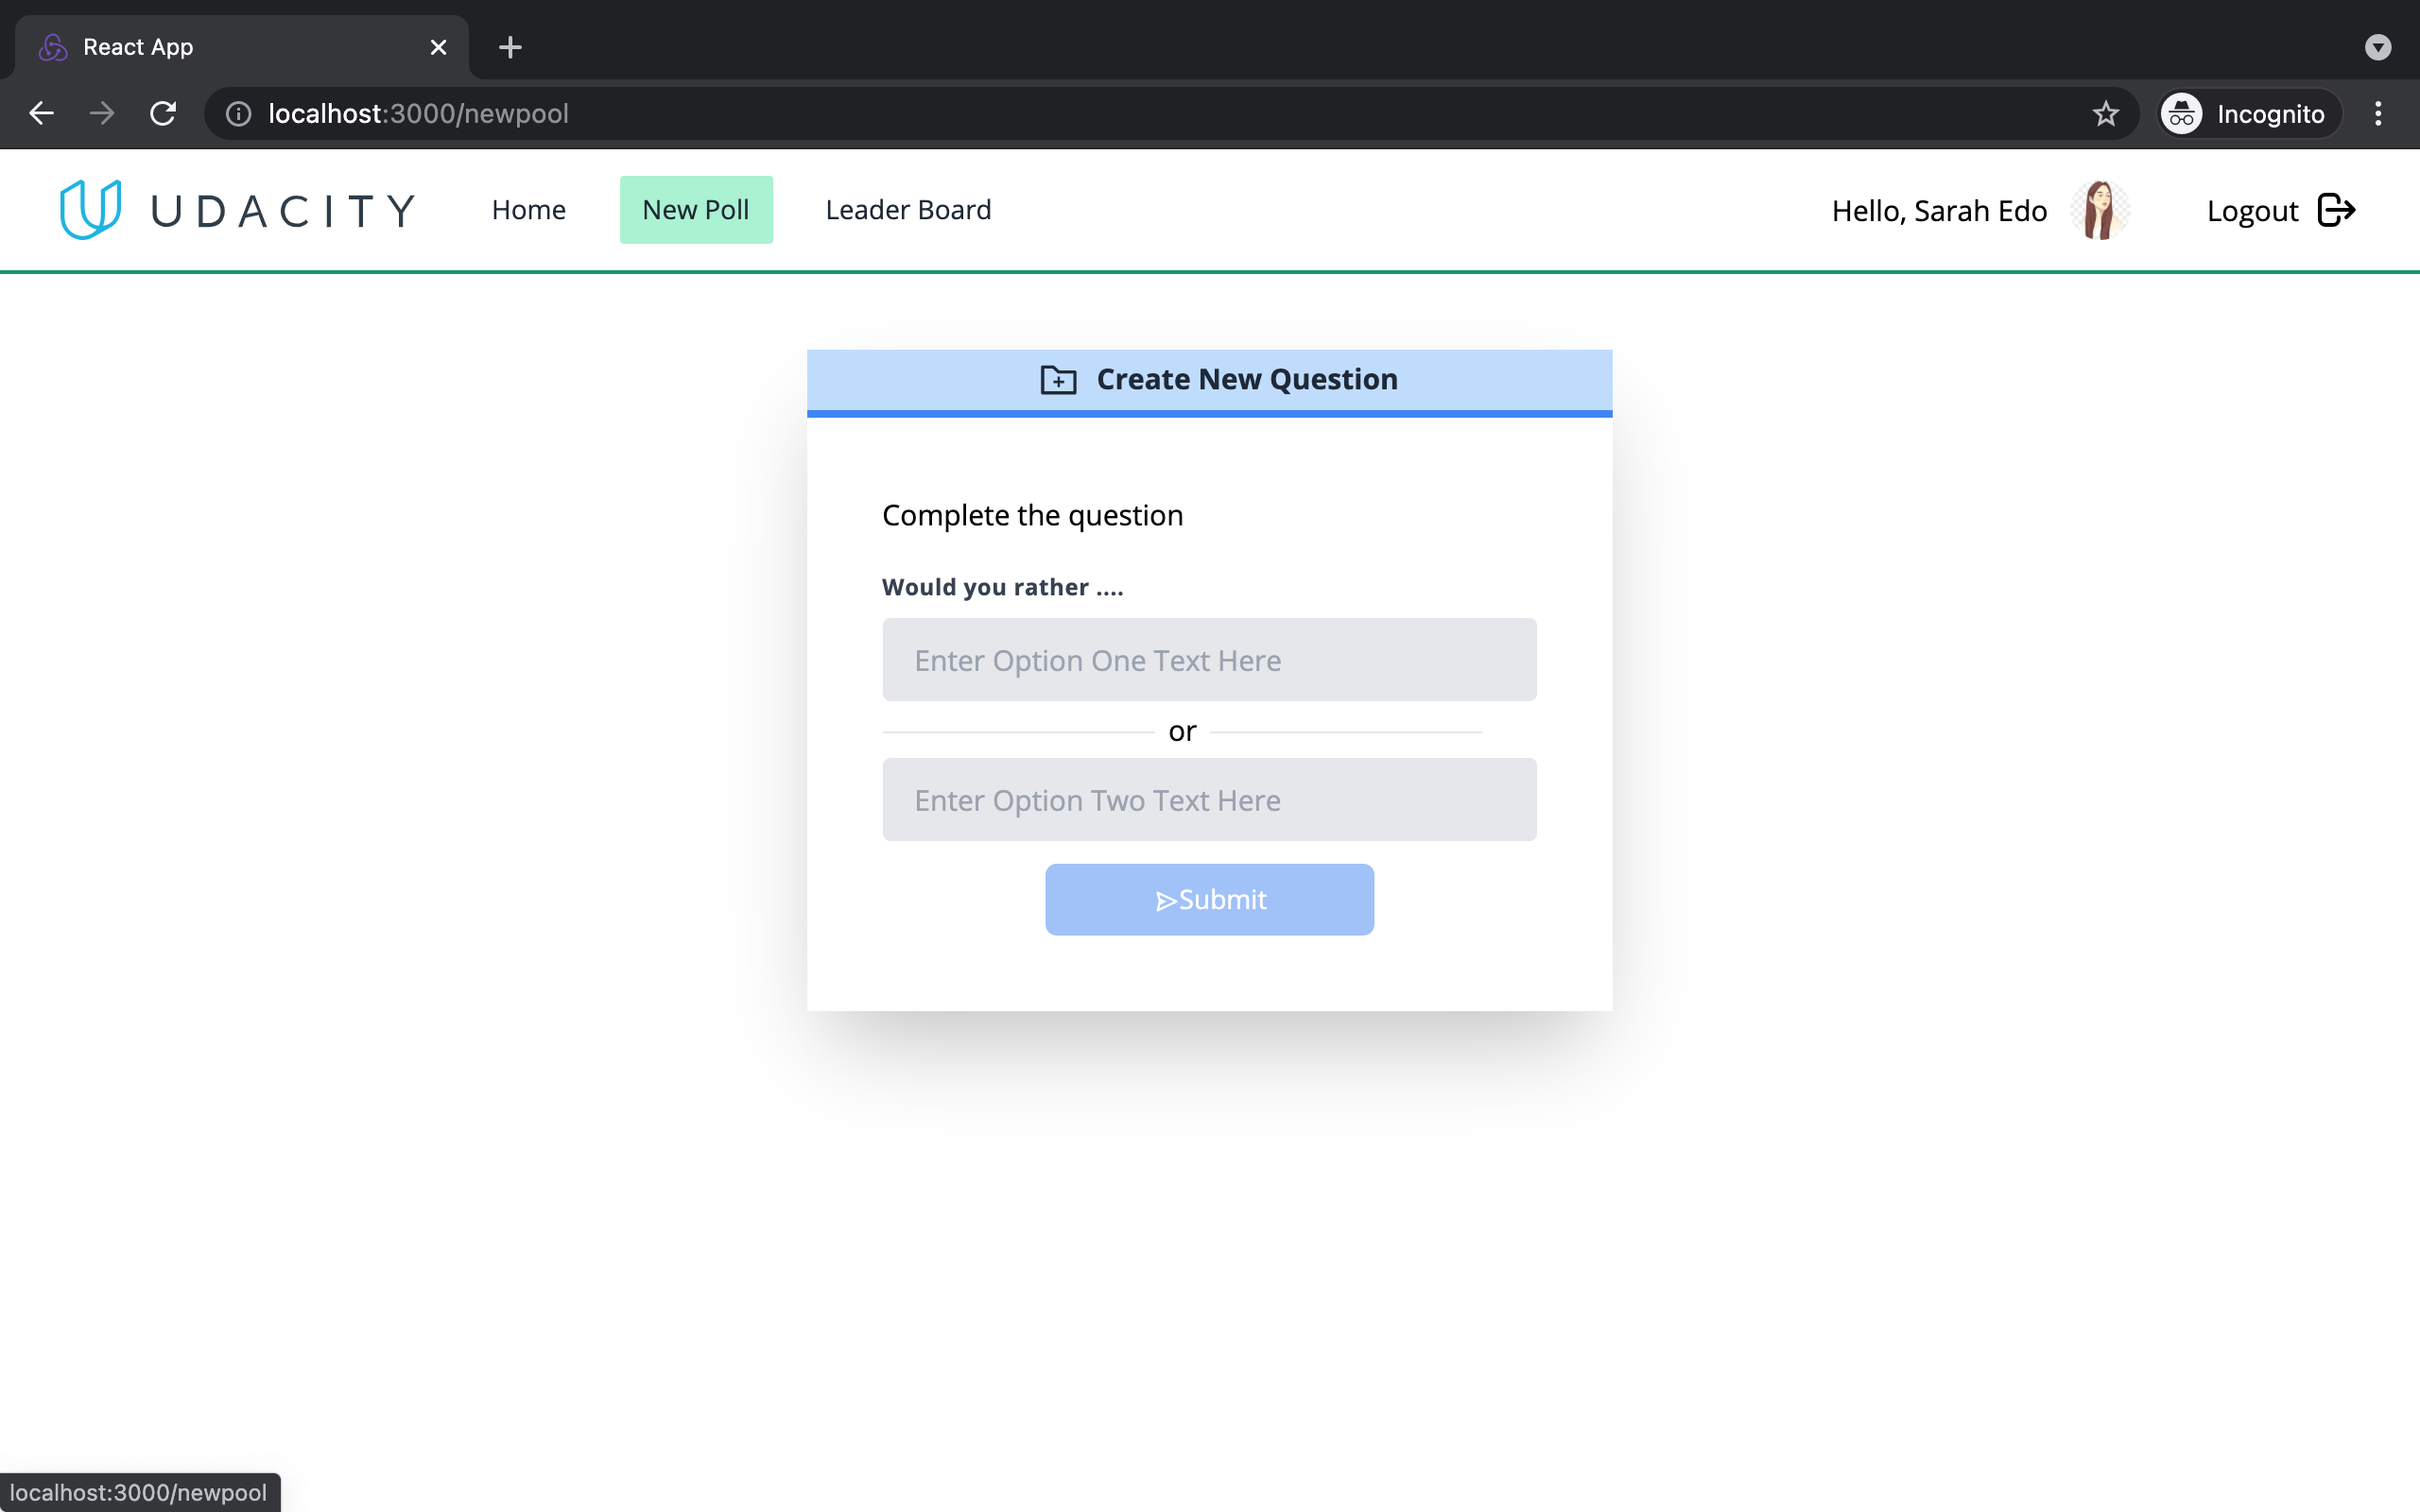Close the React App tab
The height and width of the screenshot is (1512, 2420).
(438, 47)
